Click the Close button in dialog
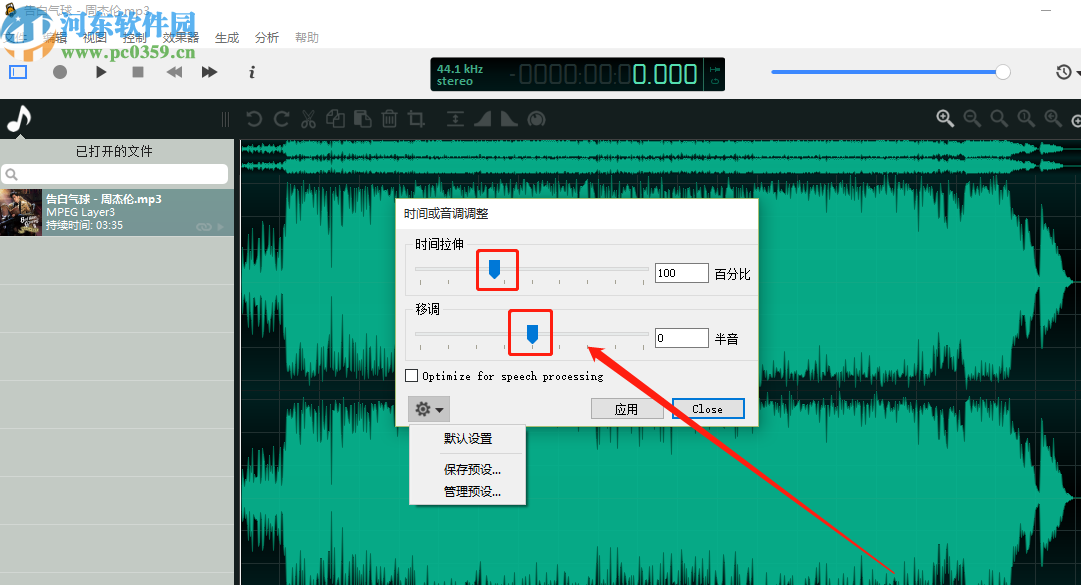Screen dimensions: 1081x585 pyautogui.click(x=708, y=409)
